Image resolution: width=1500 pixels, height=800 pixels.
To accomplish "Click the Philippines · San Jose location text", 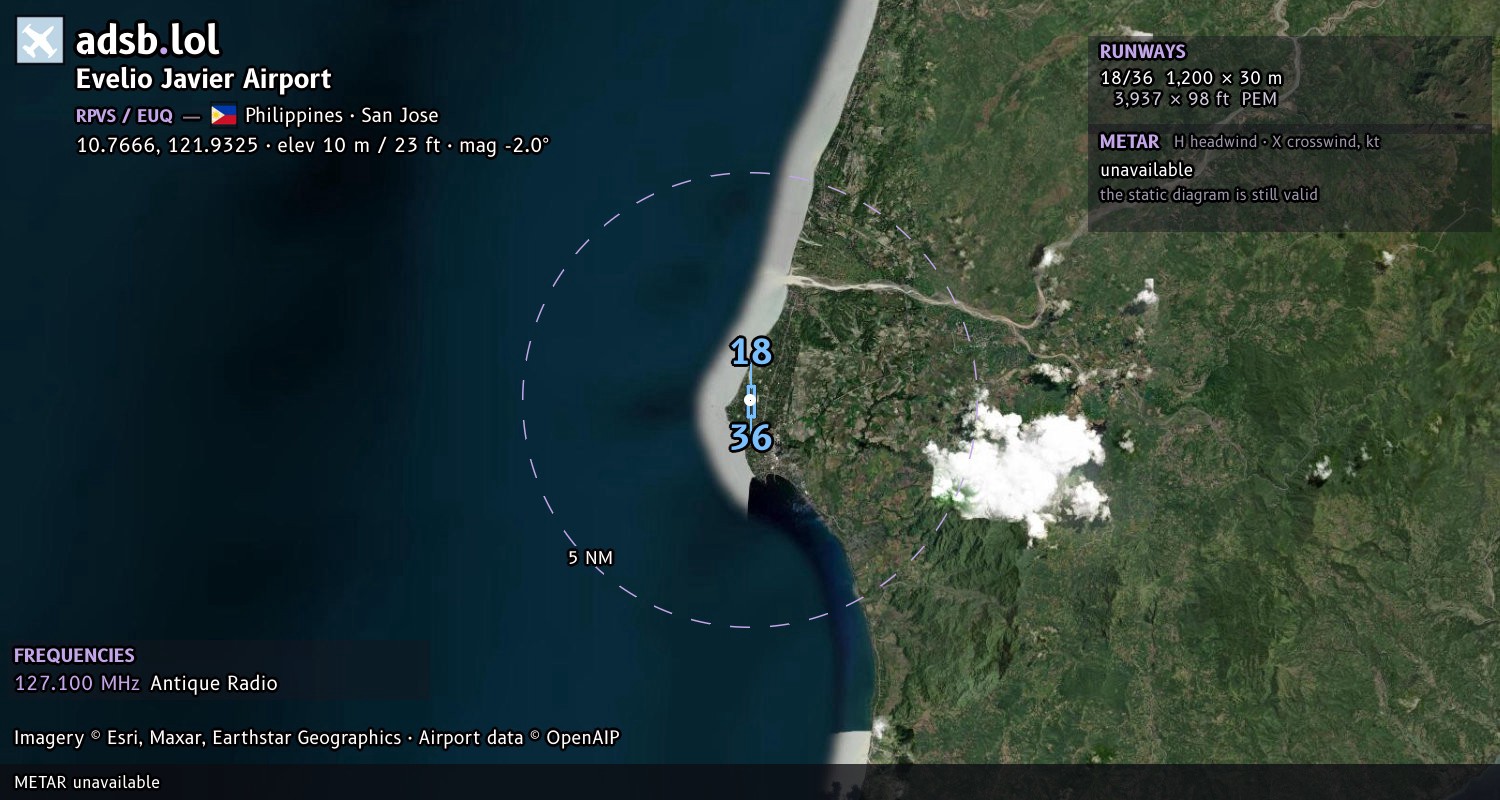I will coord(342,116).
